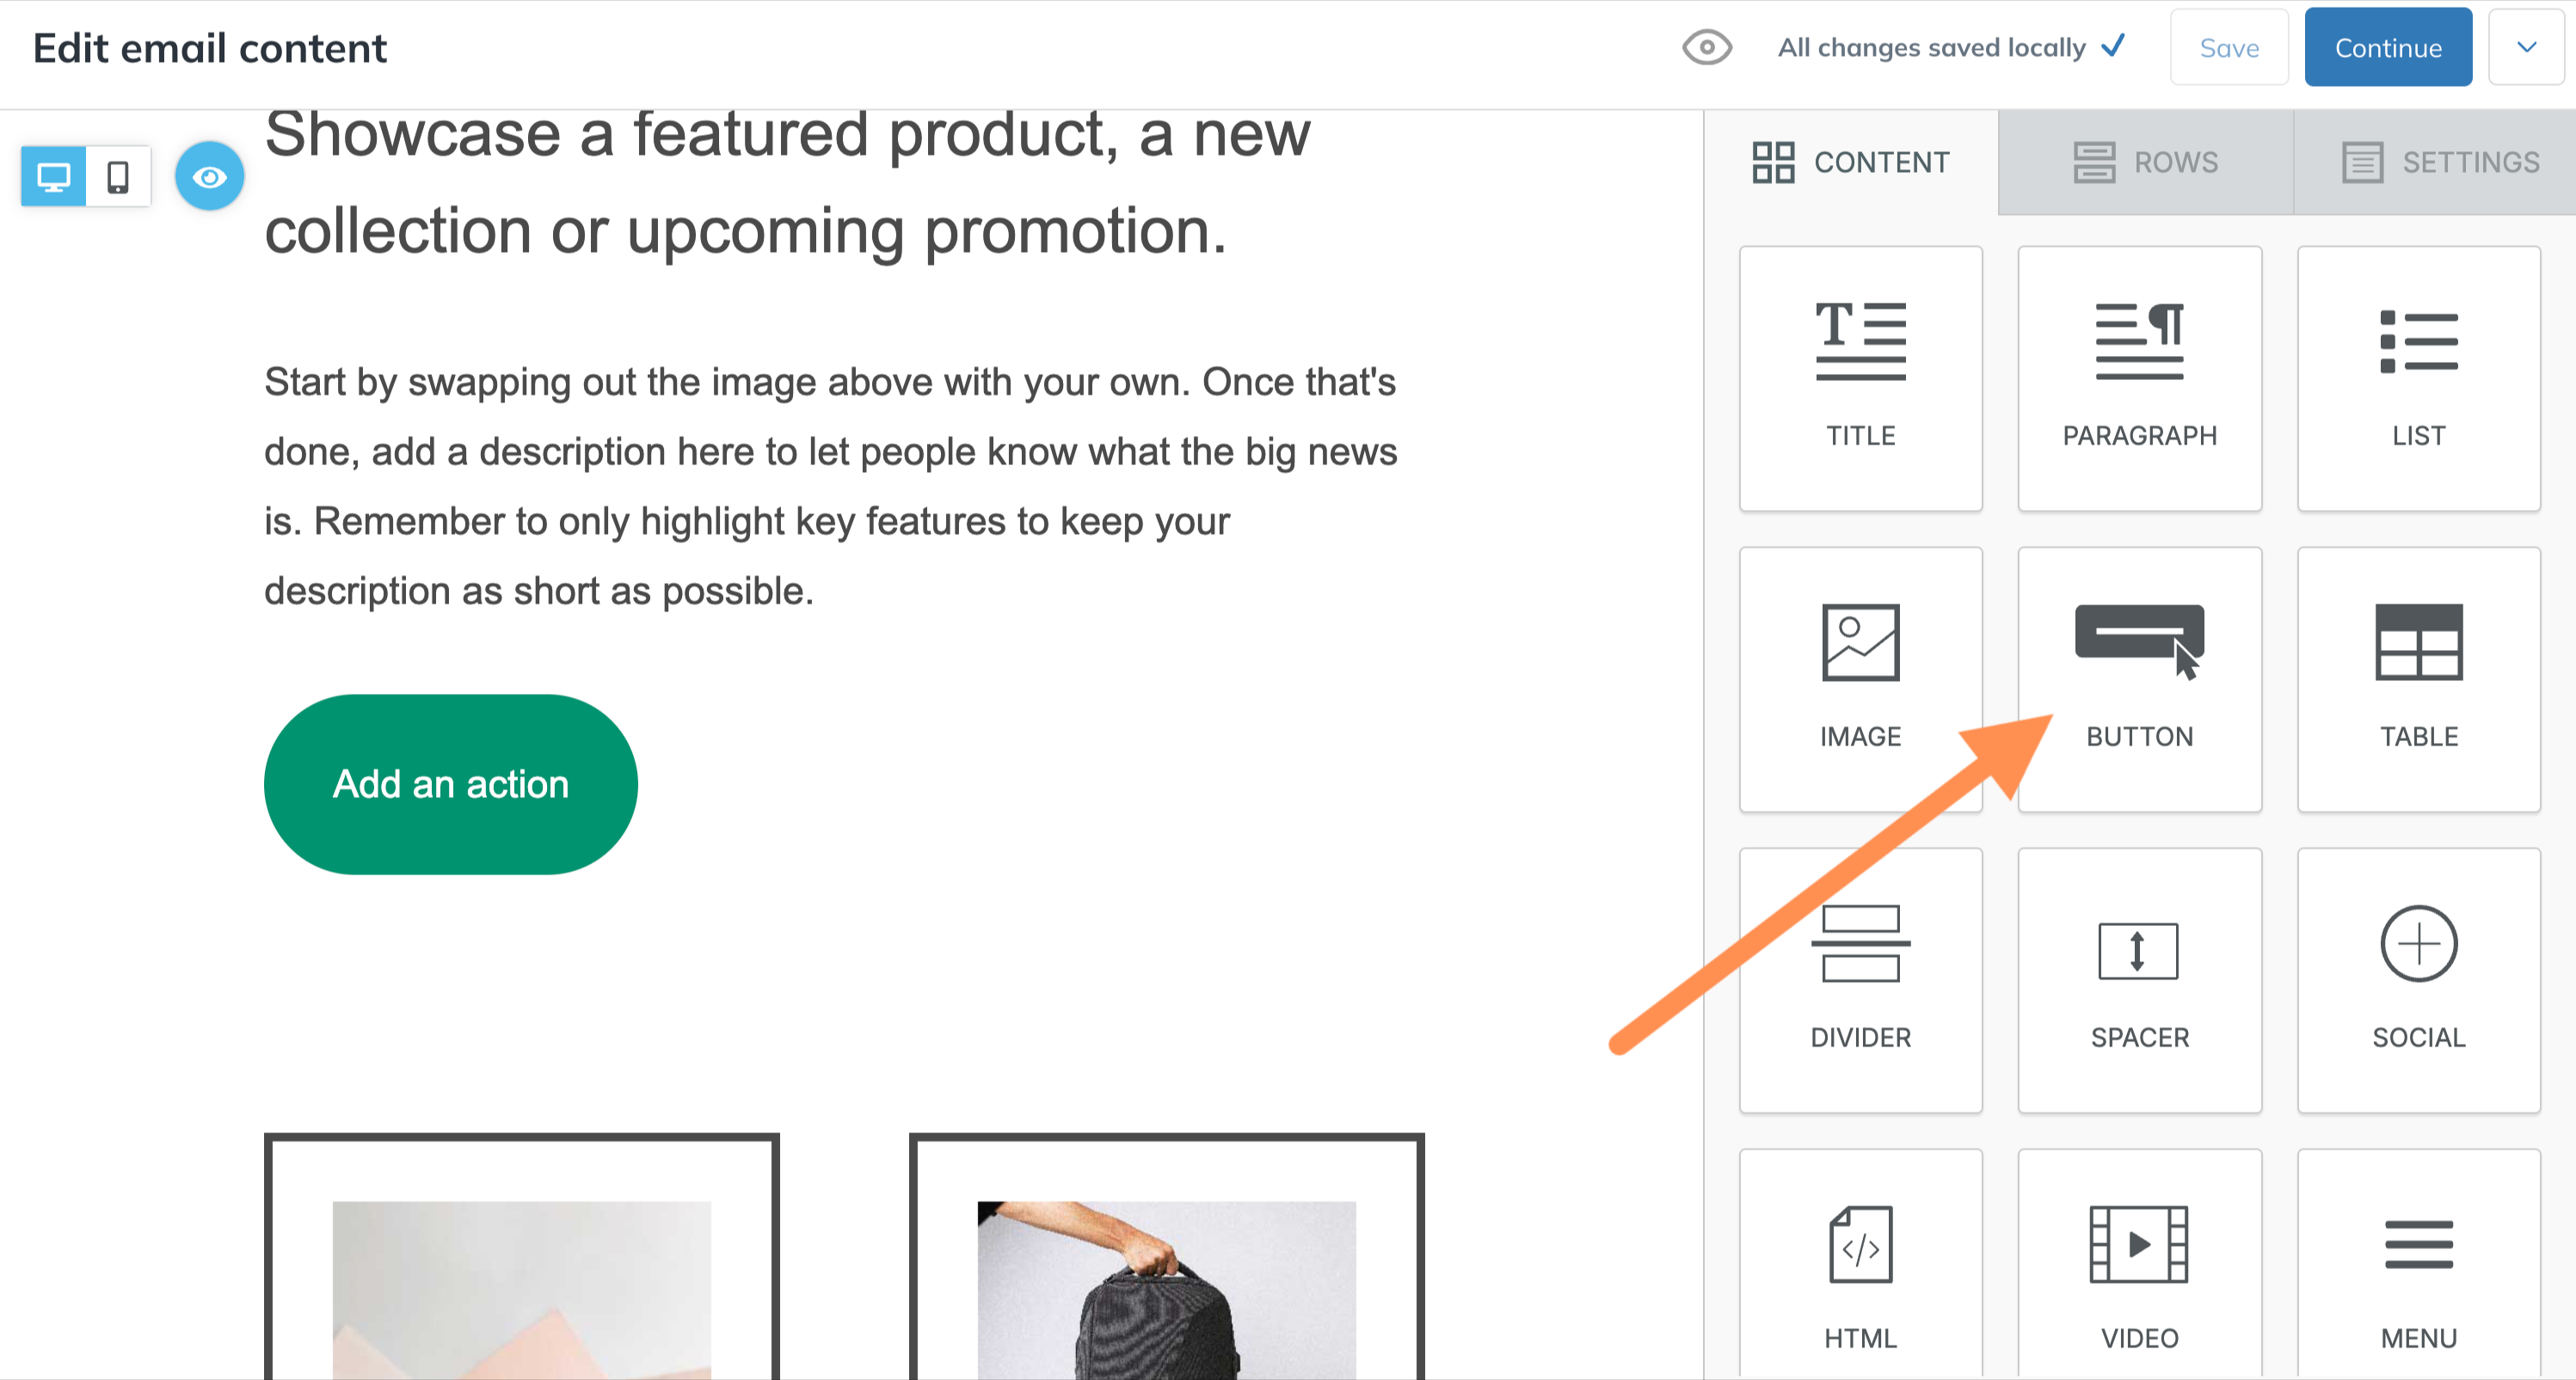Open the dropdown arrow beside Continue
The image size is (2576, 1380).
tap(2526, 47)
